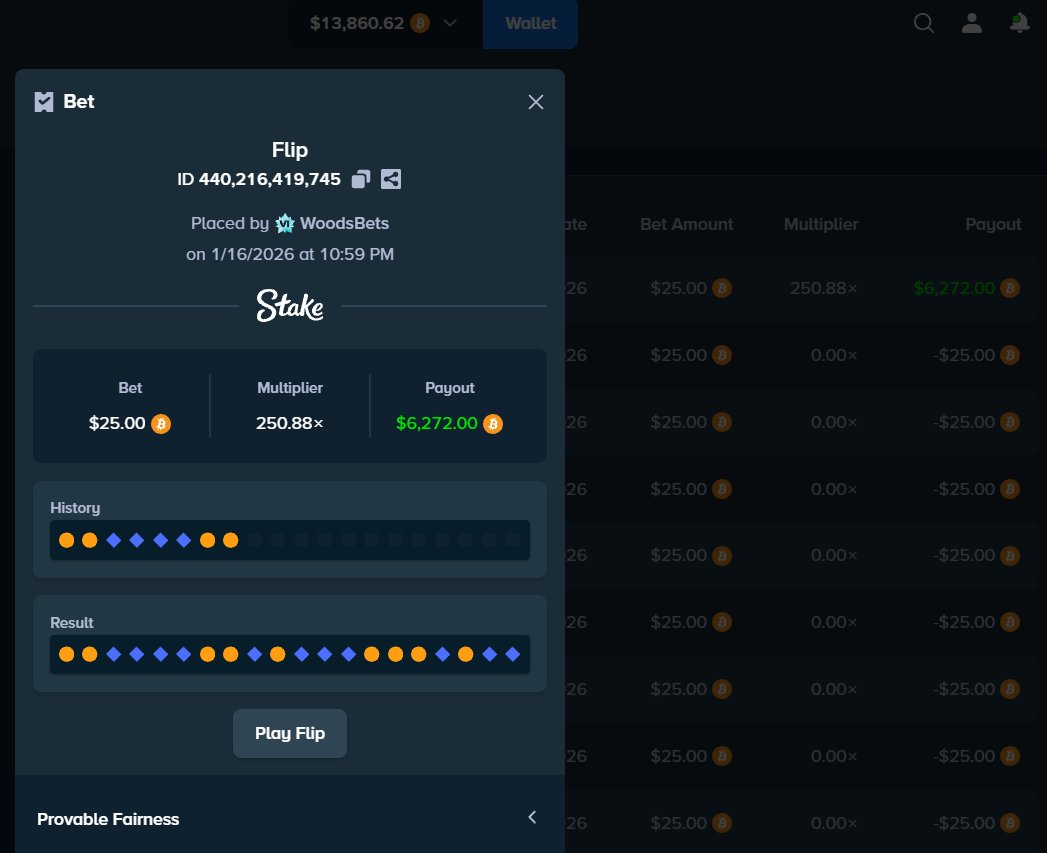The width and height of the screenshot is (1047, 853).
Task: Click the bitcoin icon beside $6,272.00 payout in dialog
Action: point(493,423)
